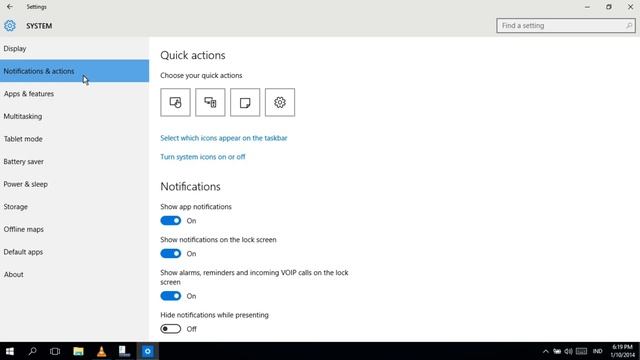This screenshot has width=640, height=360.
Task: Toggle alarms, reminders and VOIP calls switch
Action: point(171,296)
